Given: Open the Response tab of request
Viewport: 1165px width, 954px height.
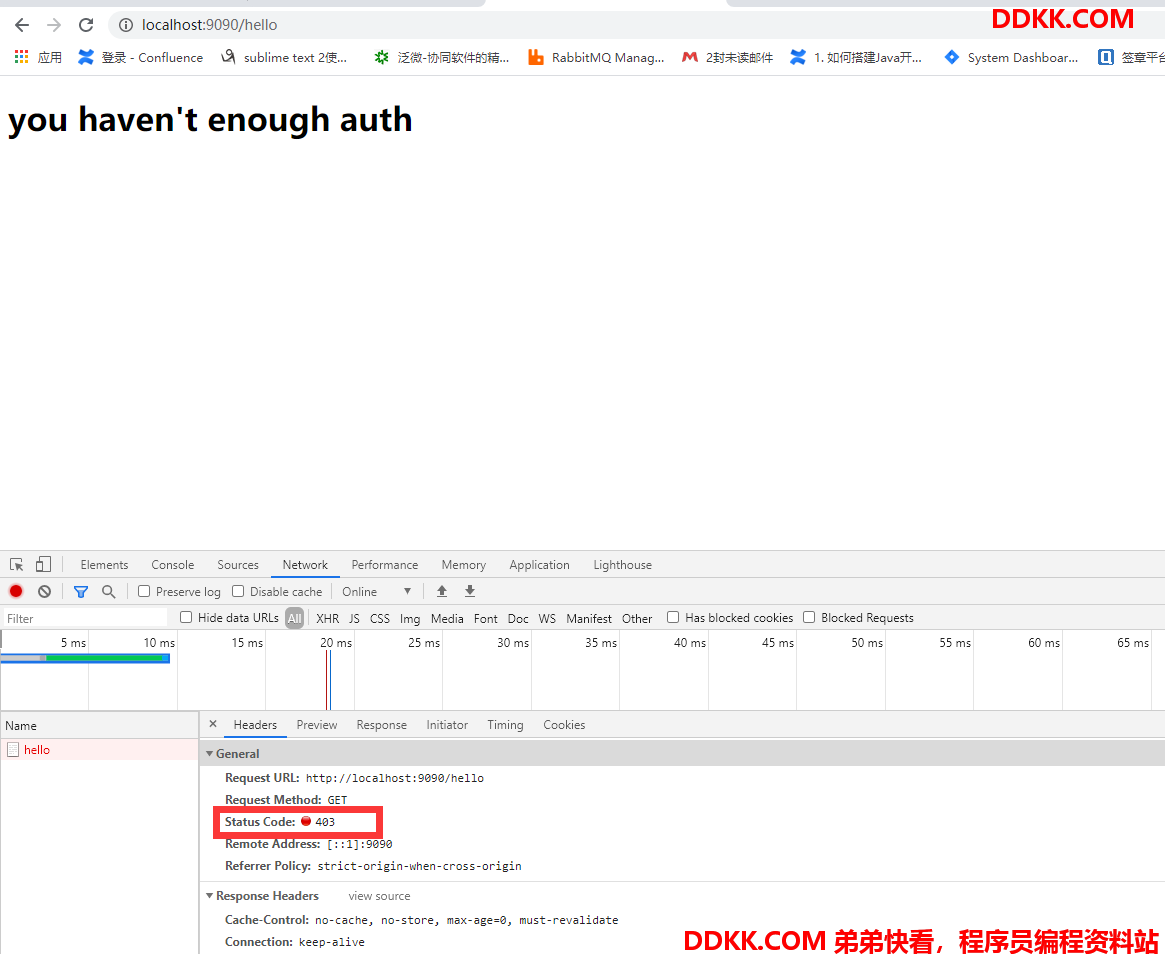Looking at the screenshot, I should click(x=381, y=725).
